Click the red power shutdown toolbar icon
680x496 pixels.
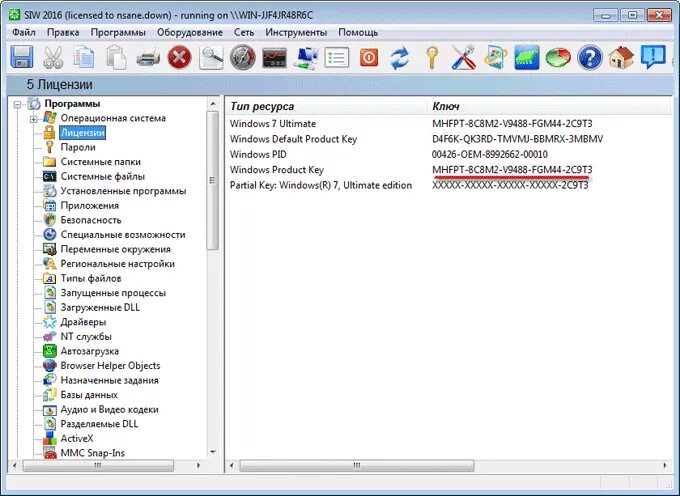(x=369, y=57)
